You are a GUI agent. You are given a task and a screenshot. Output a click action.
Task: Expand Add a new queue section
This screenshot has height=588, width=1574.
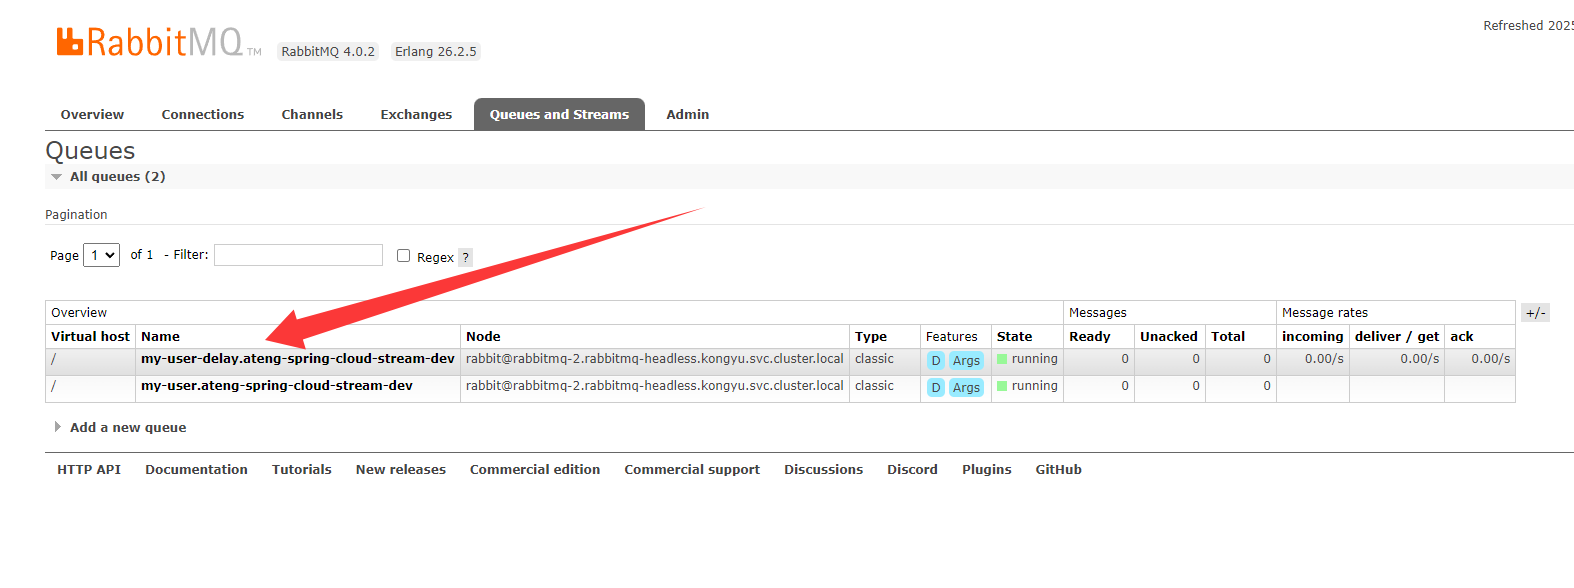tap(127, 427)
